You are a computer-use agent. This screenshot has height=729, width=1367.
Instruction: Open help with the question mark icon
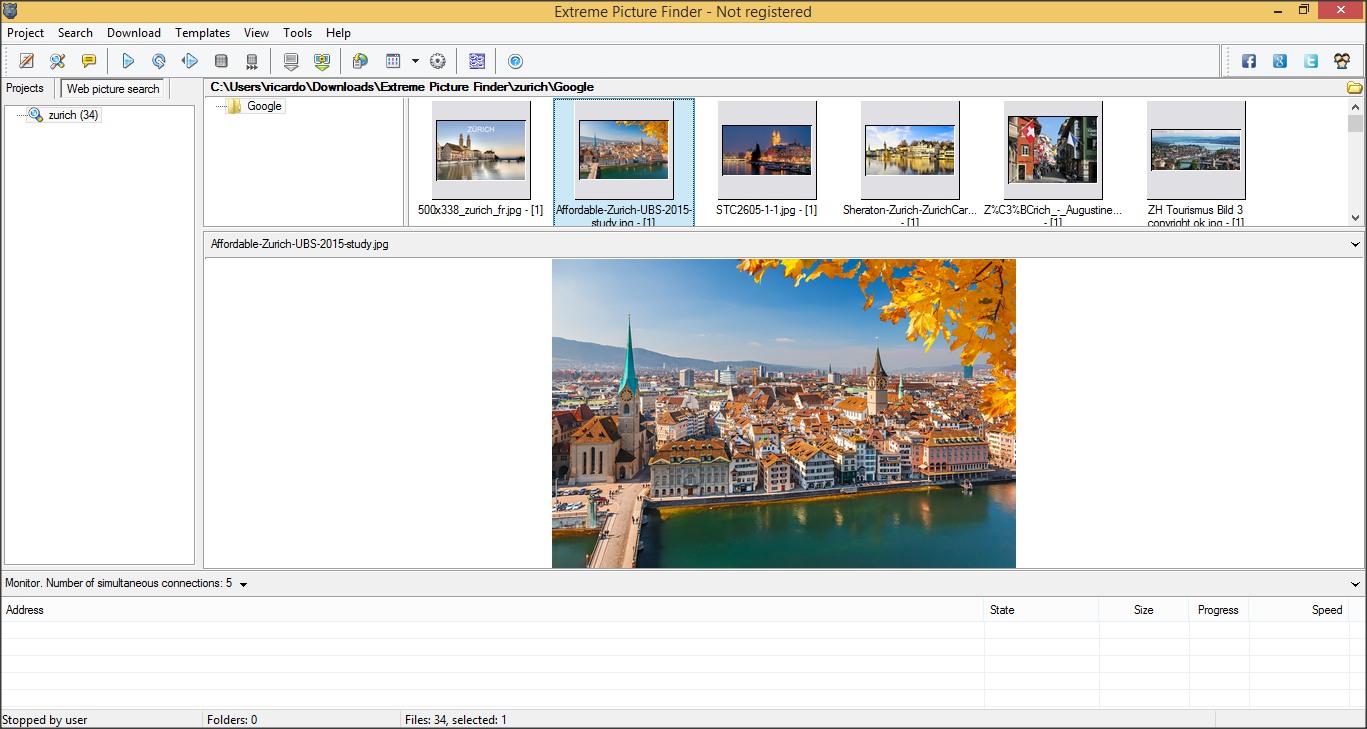pos(515,61)
